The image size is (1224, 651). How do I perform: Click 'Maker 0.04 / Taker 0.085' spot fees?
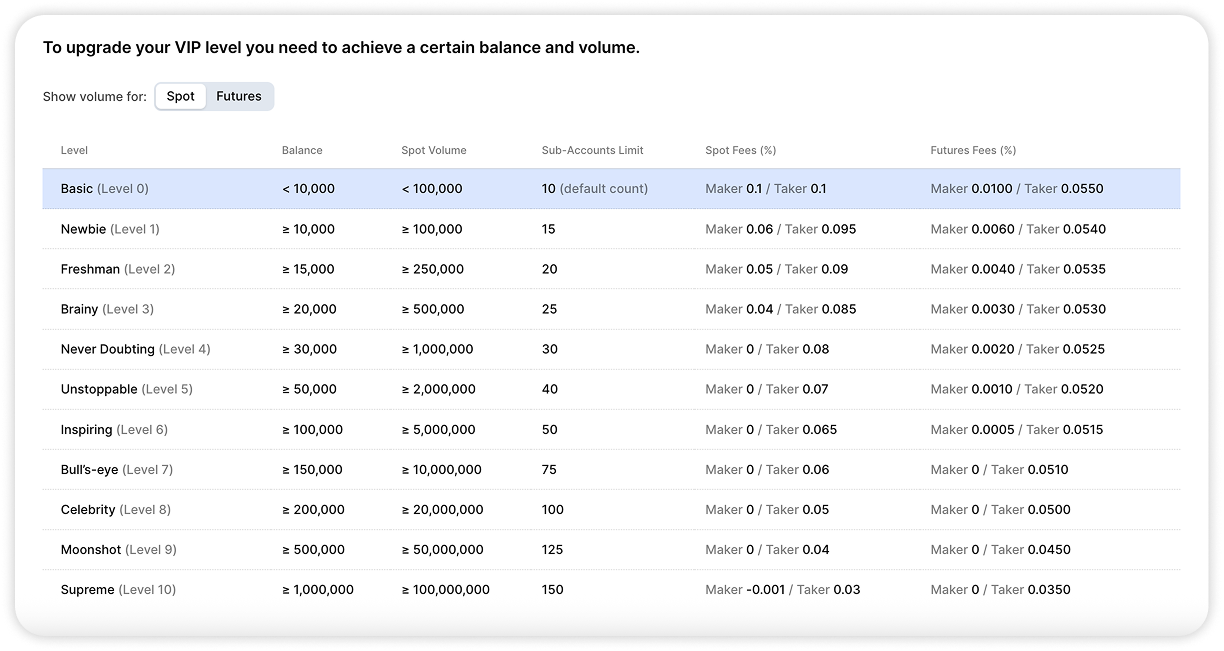(x=781, y=309)
